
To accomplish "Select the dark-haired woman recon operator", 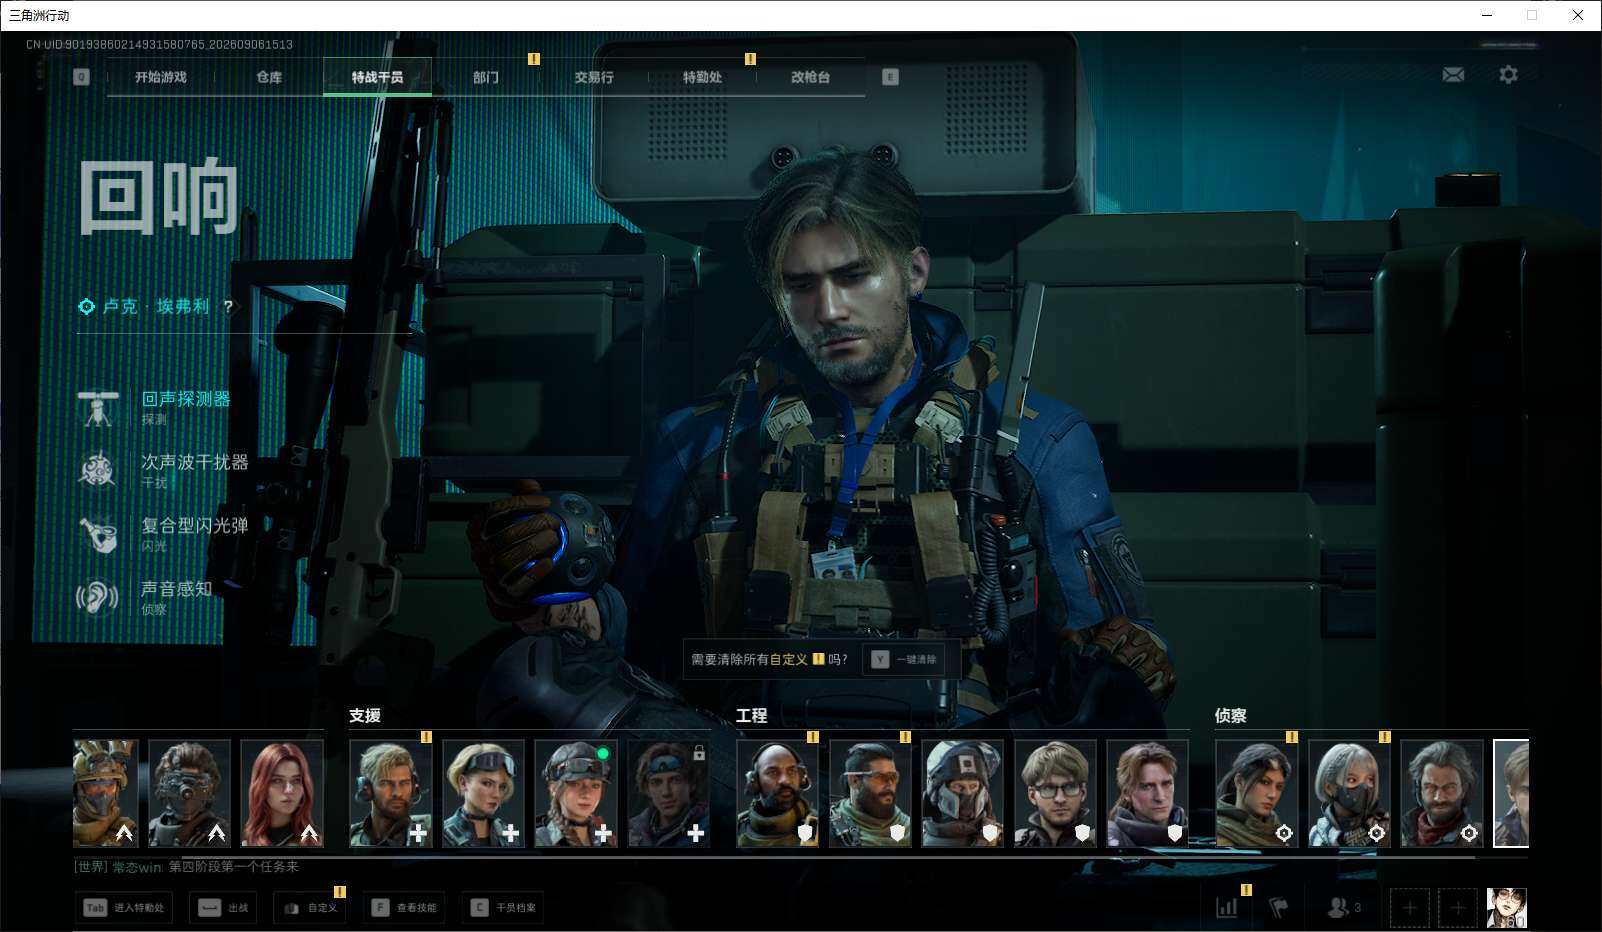I will click(1257, 794).
